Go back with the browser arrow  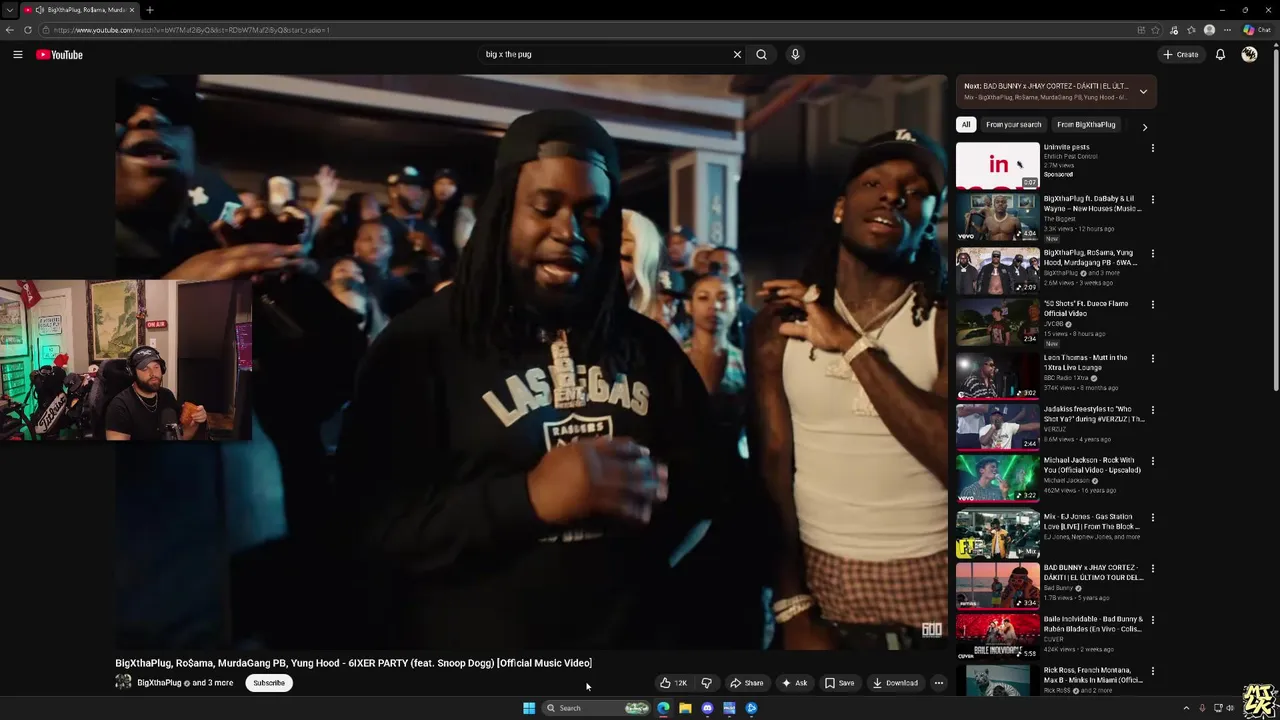point(9,30)
